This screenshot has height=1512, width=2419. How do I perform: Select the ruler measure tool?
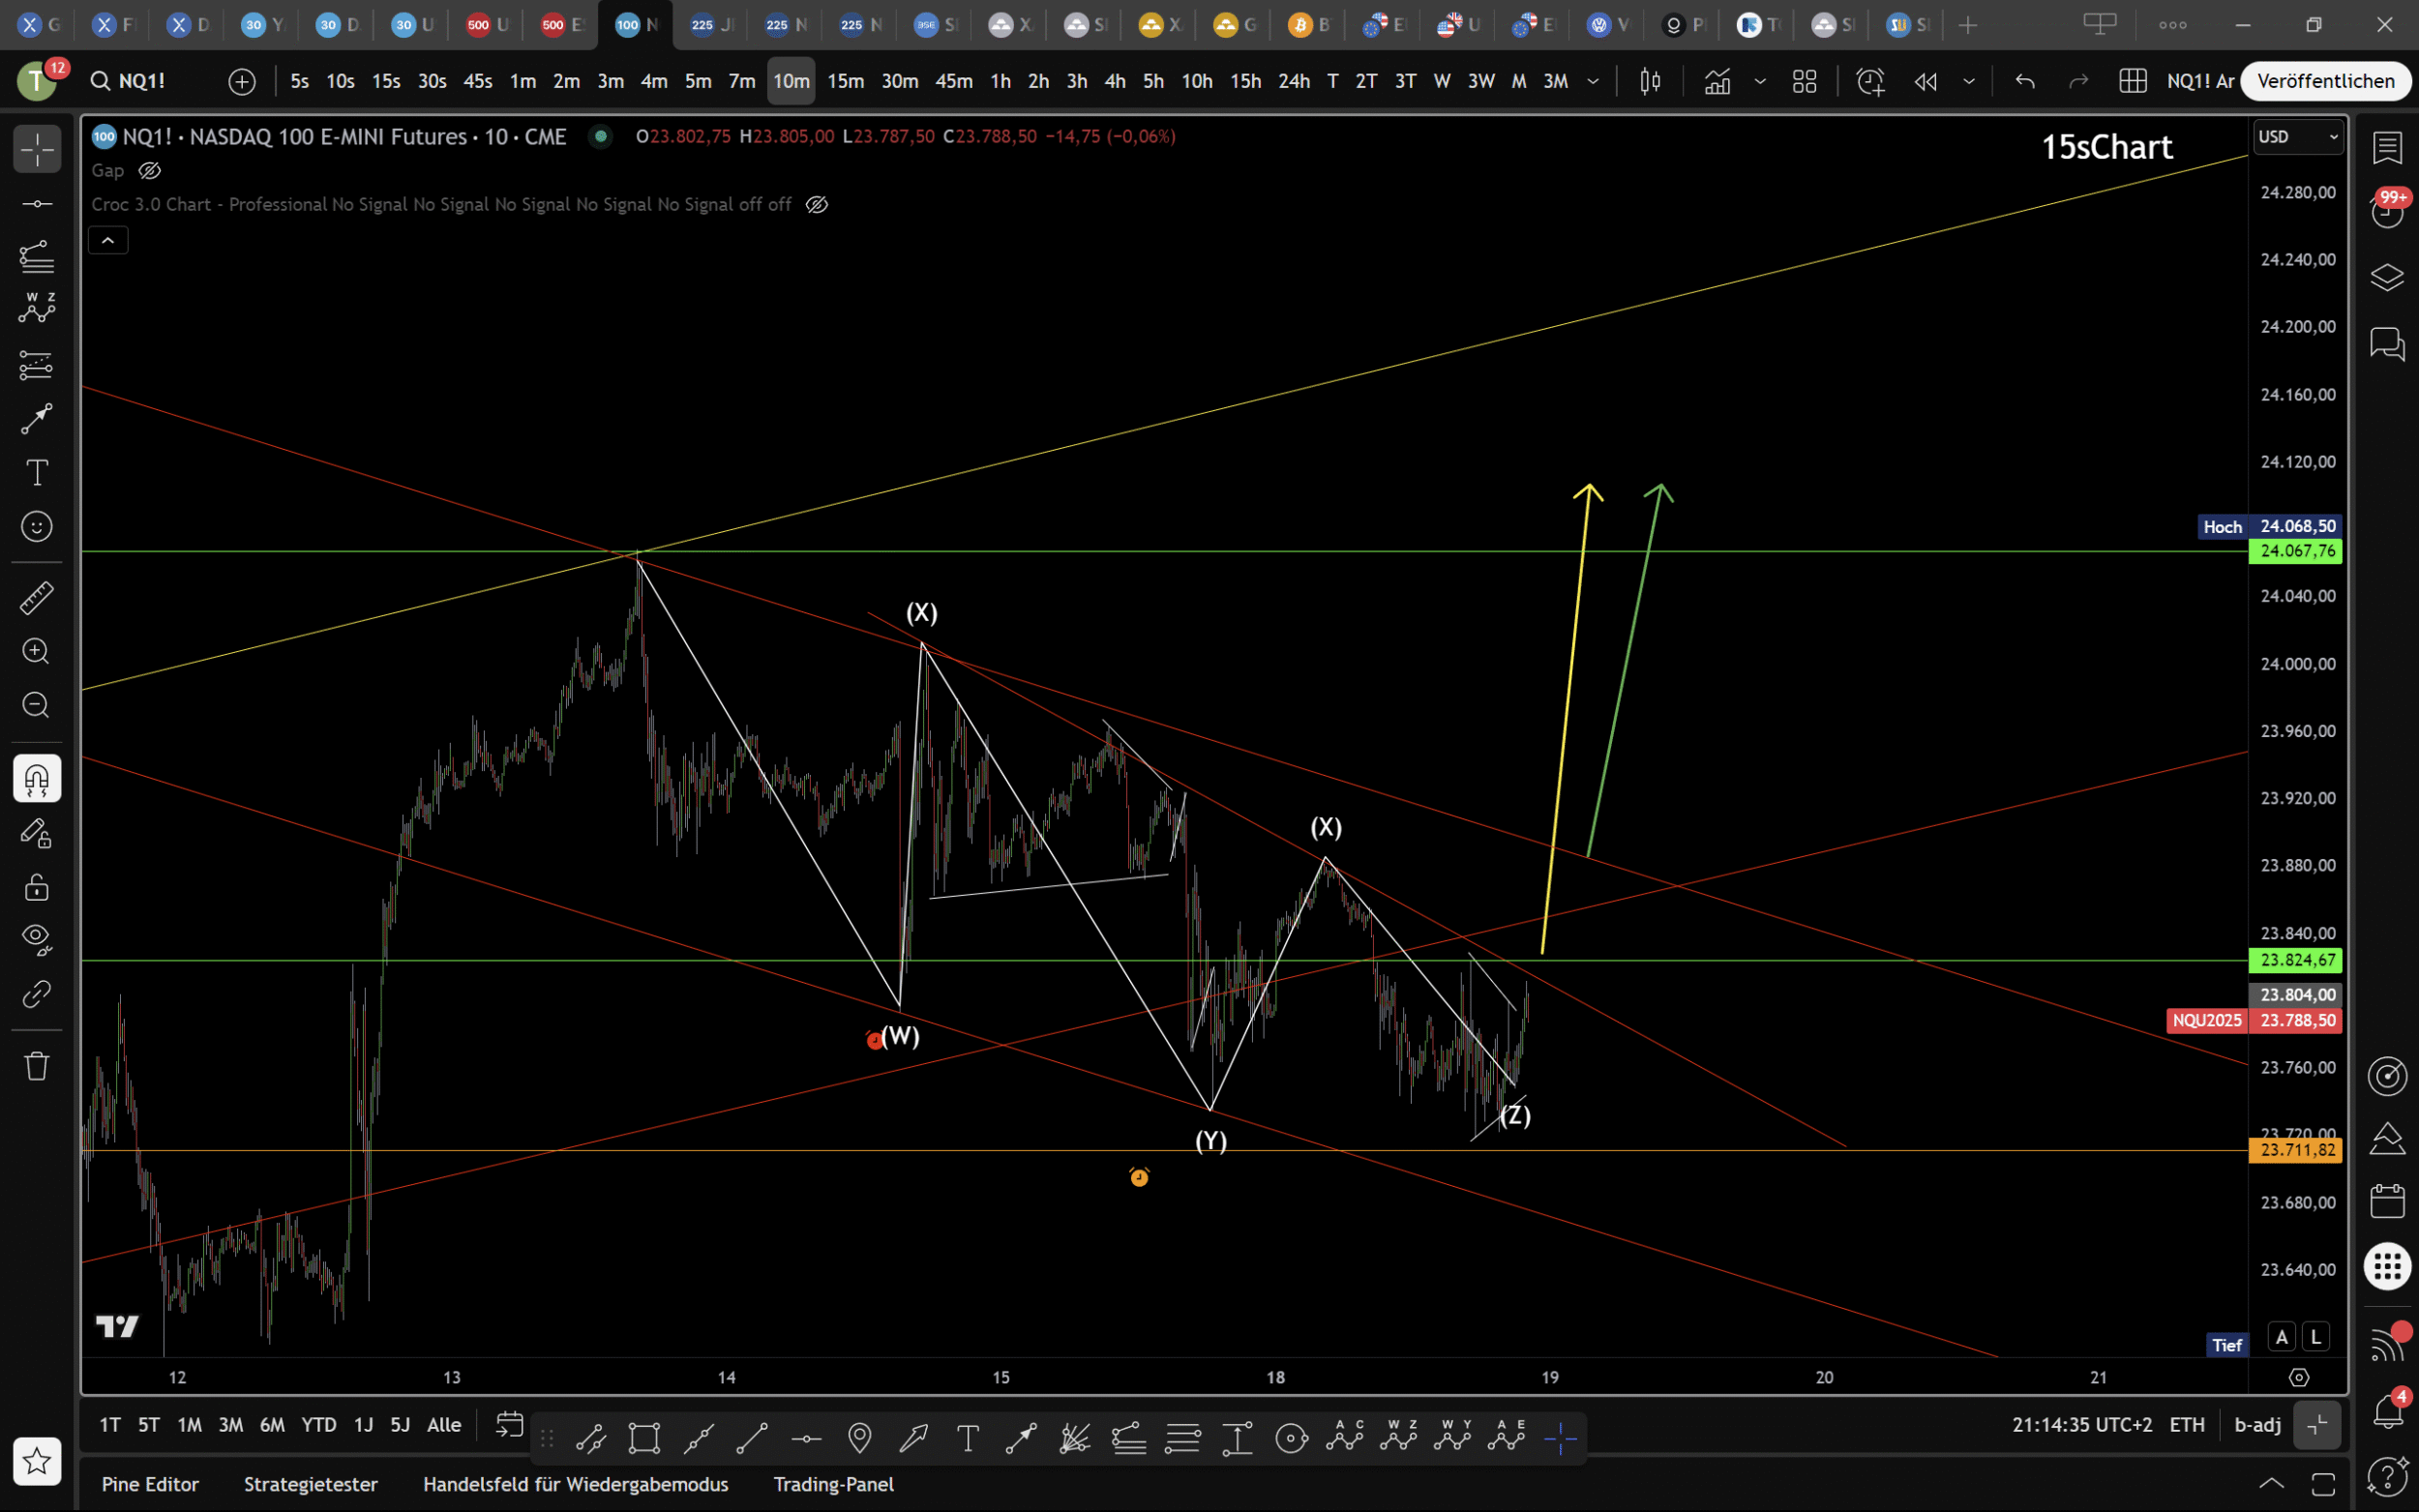[36, 598]
